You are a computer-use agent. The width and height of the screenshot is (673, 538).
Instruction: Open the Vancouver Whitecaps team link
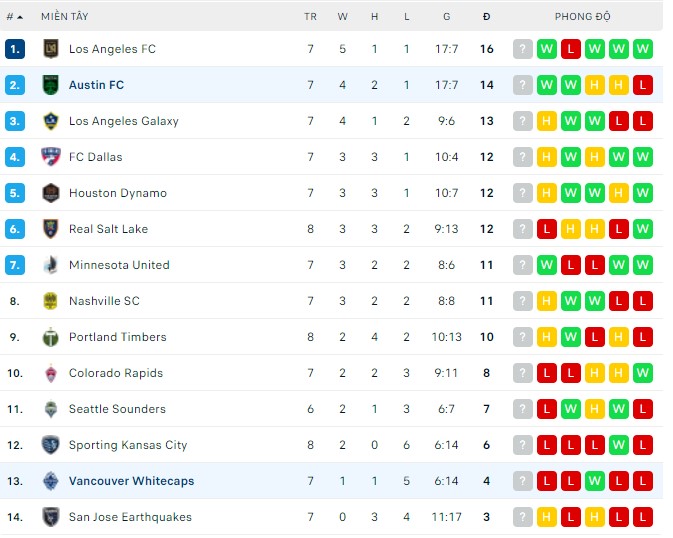[131, 481]
